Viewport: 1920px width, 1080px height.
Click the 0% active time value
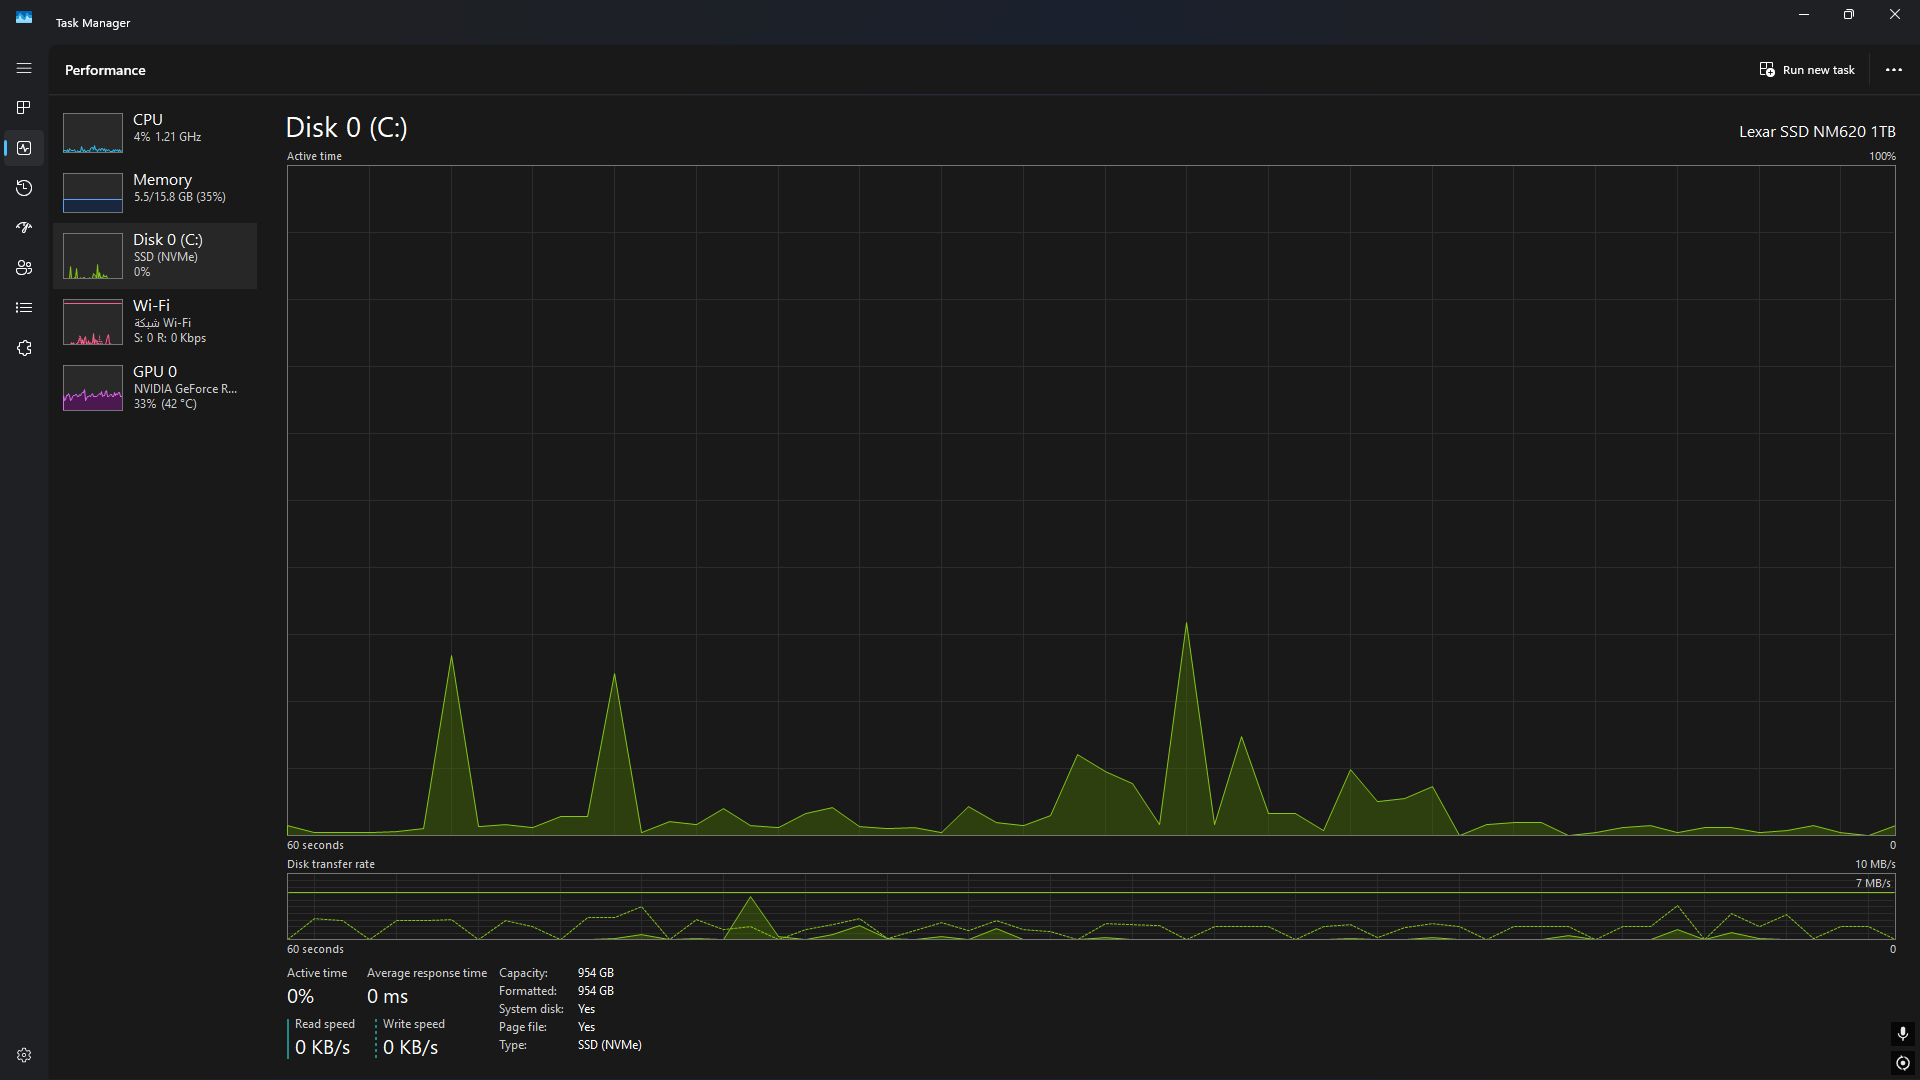pyautogui.click(x=300, y=996)
